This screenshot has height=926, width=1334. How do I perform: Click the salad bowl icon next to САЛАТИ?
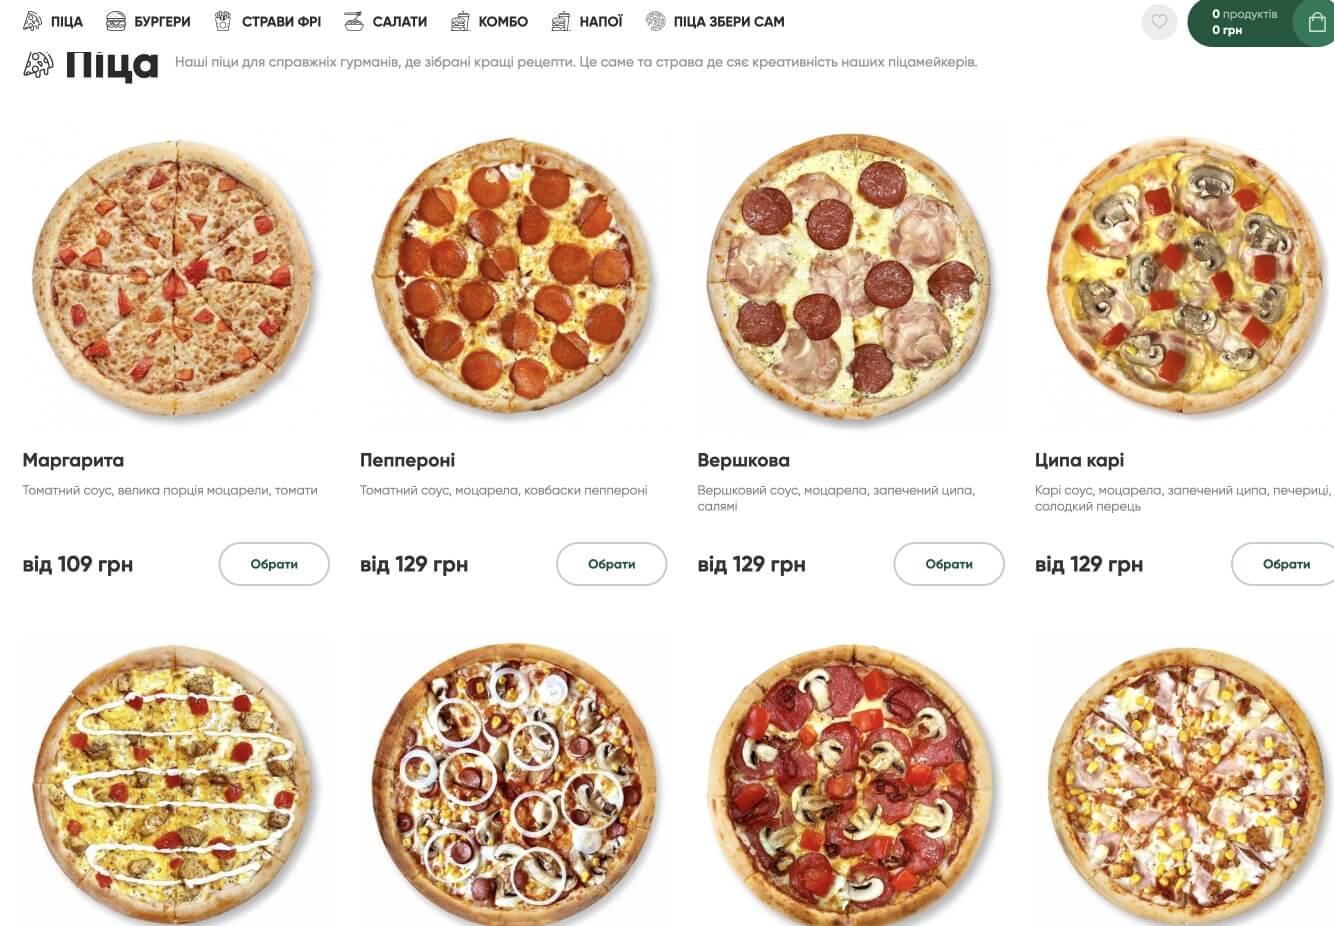354,21
